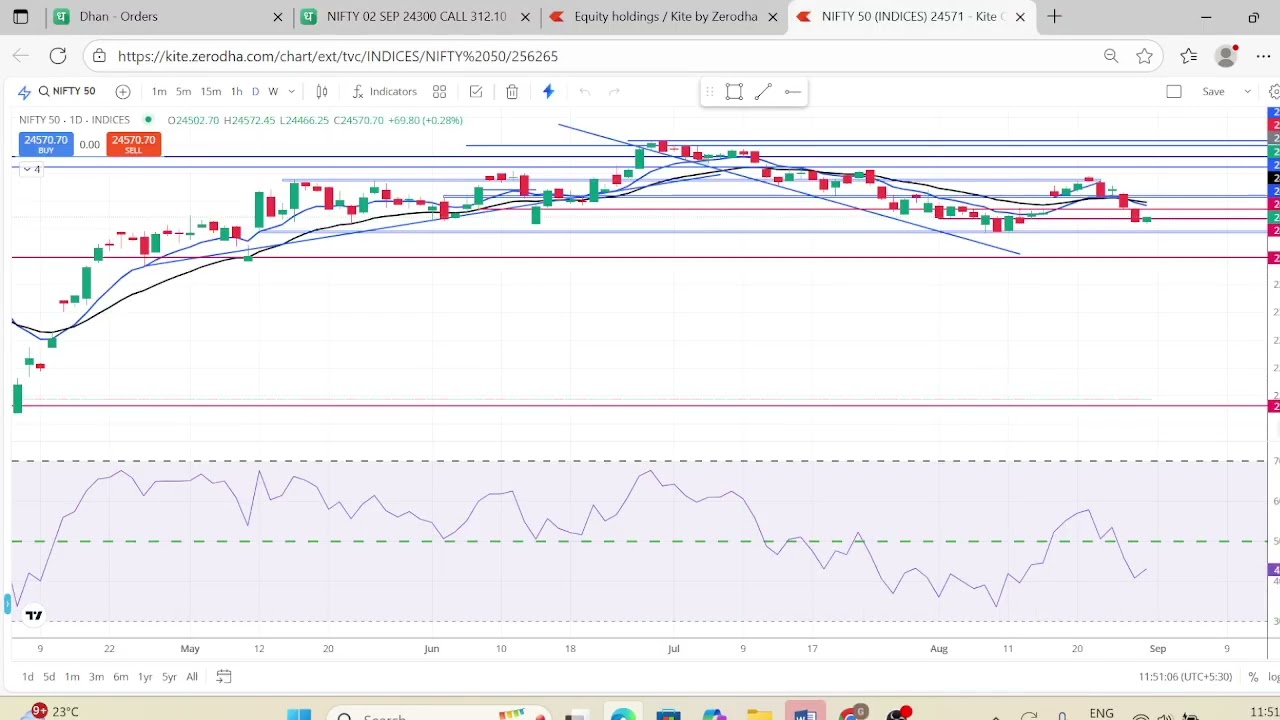This screenshot has width=1280, height=720.
Task: Select the 15m timeframe
Action: click(210, 92)
